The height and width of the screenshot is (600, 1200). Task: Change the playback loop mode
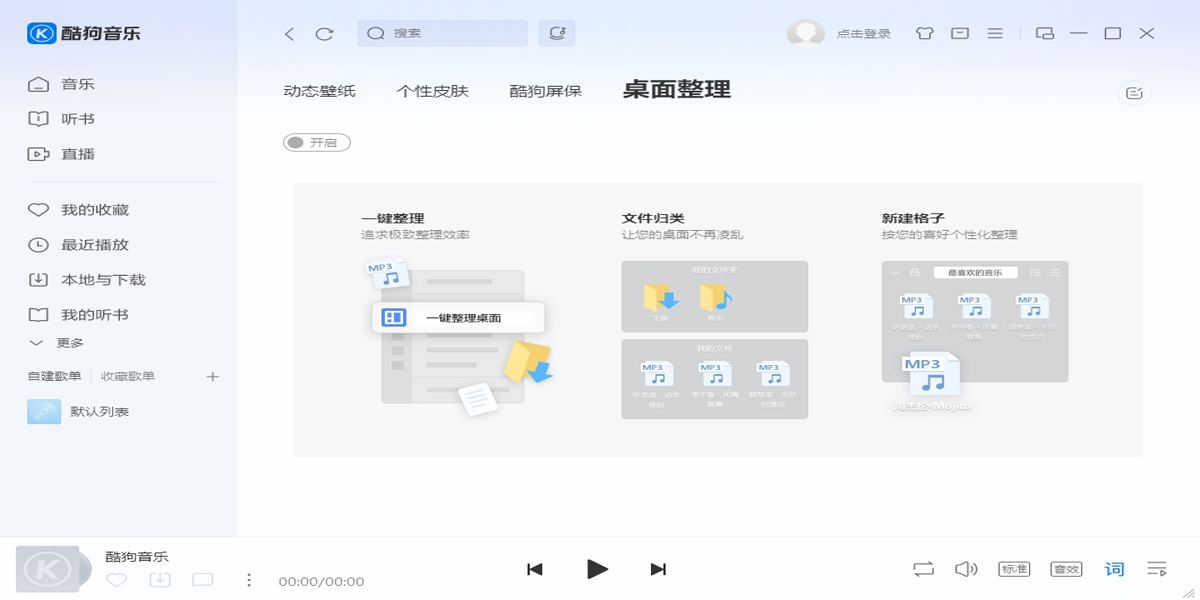(x=922, y=568)
